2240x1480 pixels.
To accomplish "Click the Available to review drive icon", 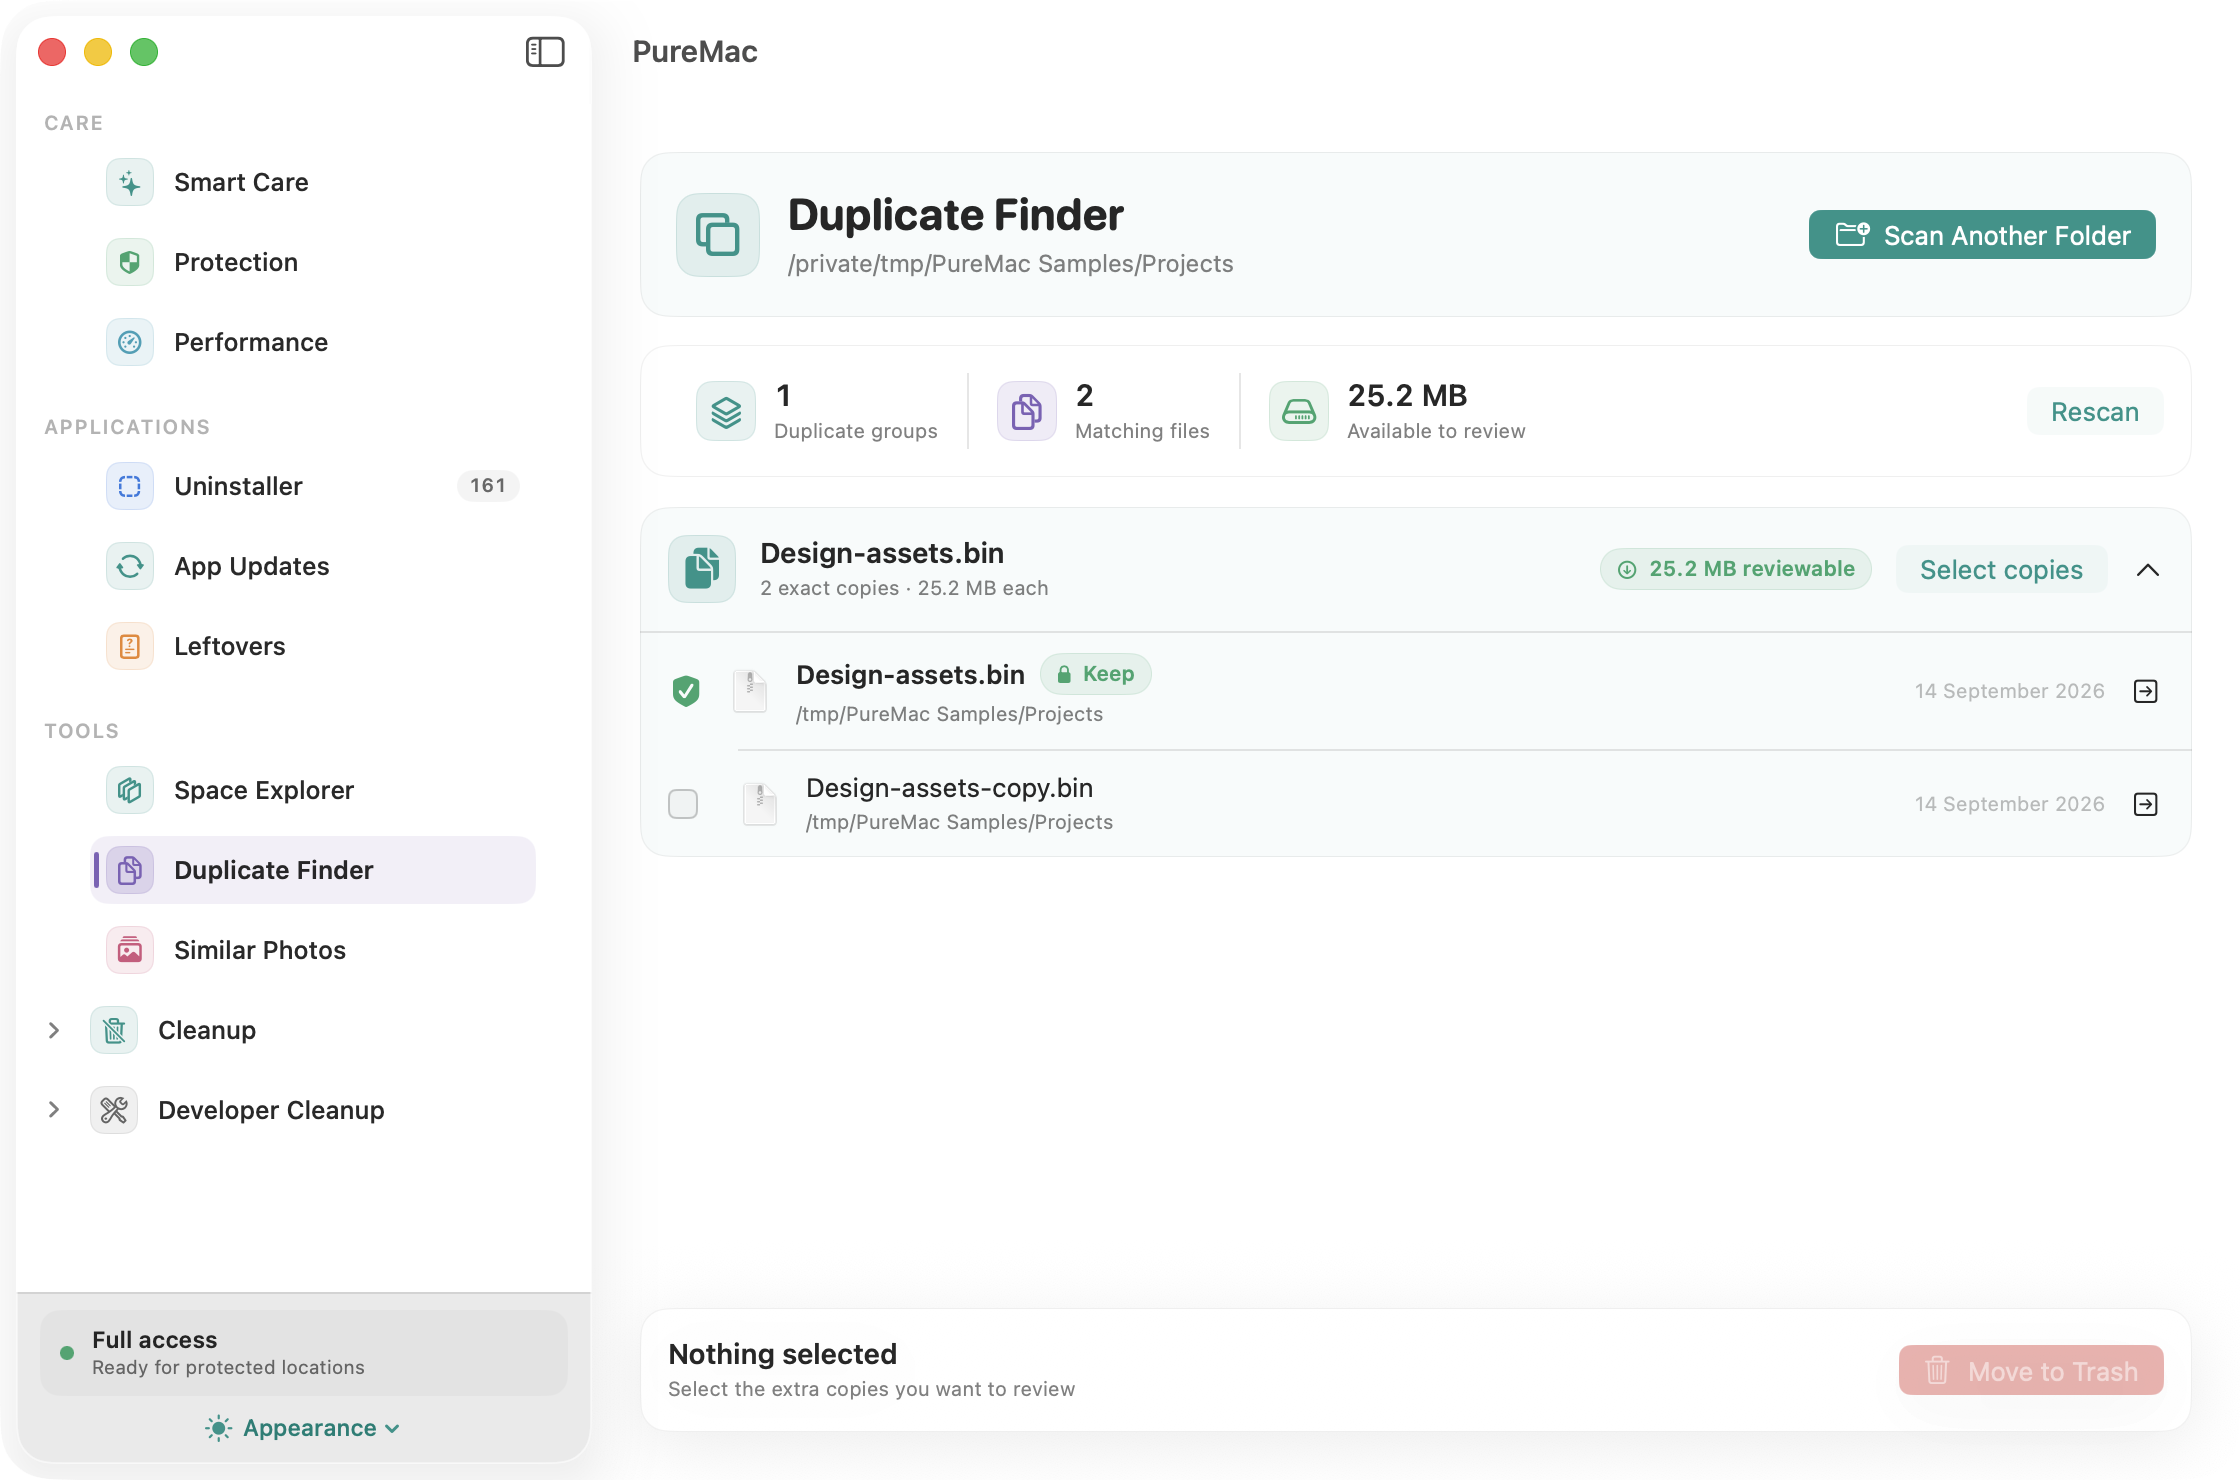I will click(x=1299, y=411).
